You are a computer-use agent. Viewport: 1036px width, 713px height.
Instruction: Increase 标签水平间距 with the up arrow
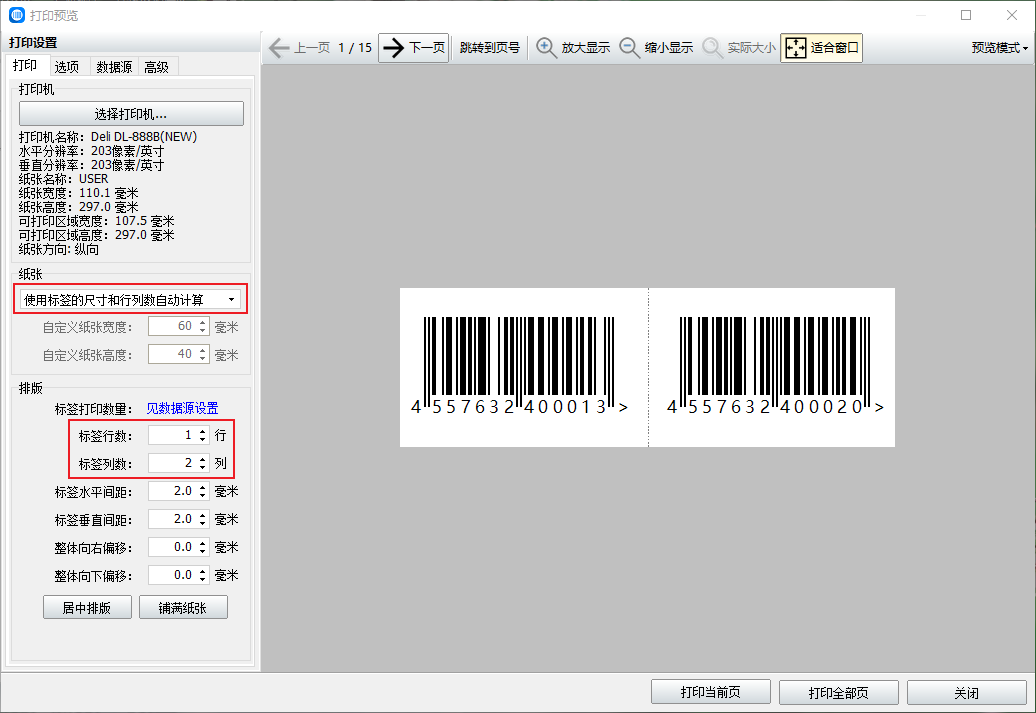coord(203,487)
